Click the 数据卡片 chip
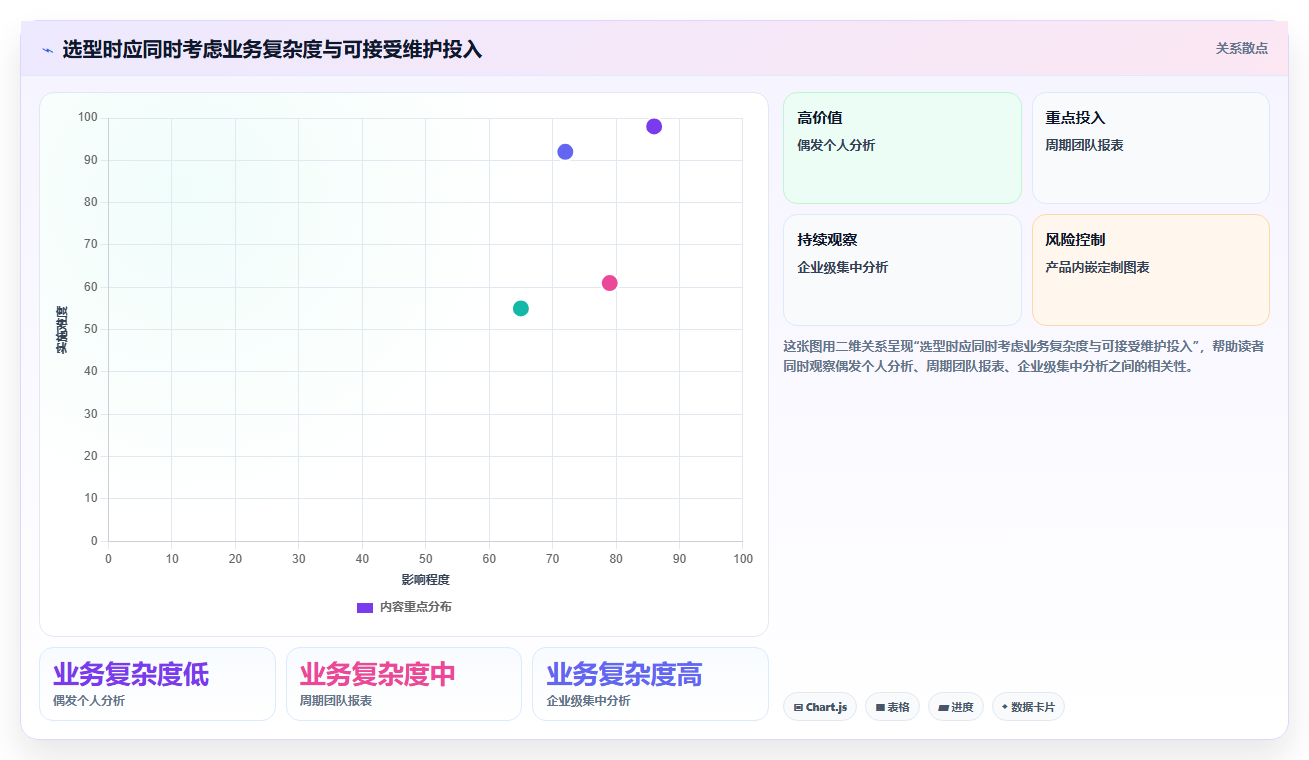The image size is (1309, 760). (1028, 707)
